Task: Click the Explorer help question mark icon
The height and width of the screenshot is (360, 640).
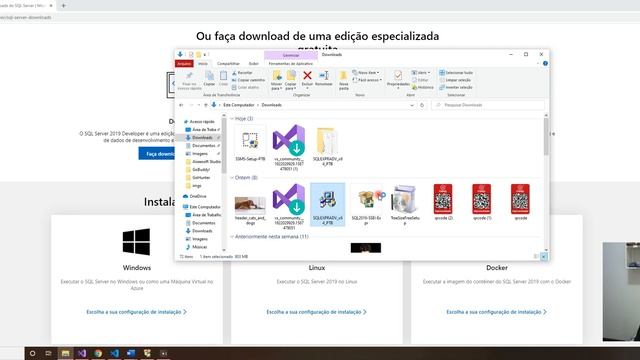Action: [x=545, y=64]
